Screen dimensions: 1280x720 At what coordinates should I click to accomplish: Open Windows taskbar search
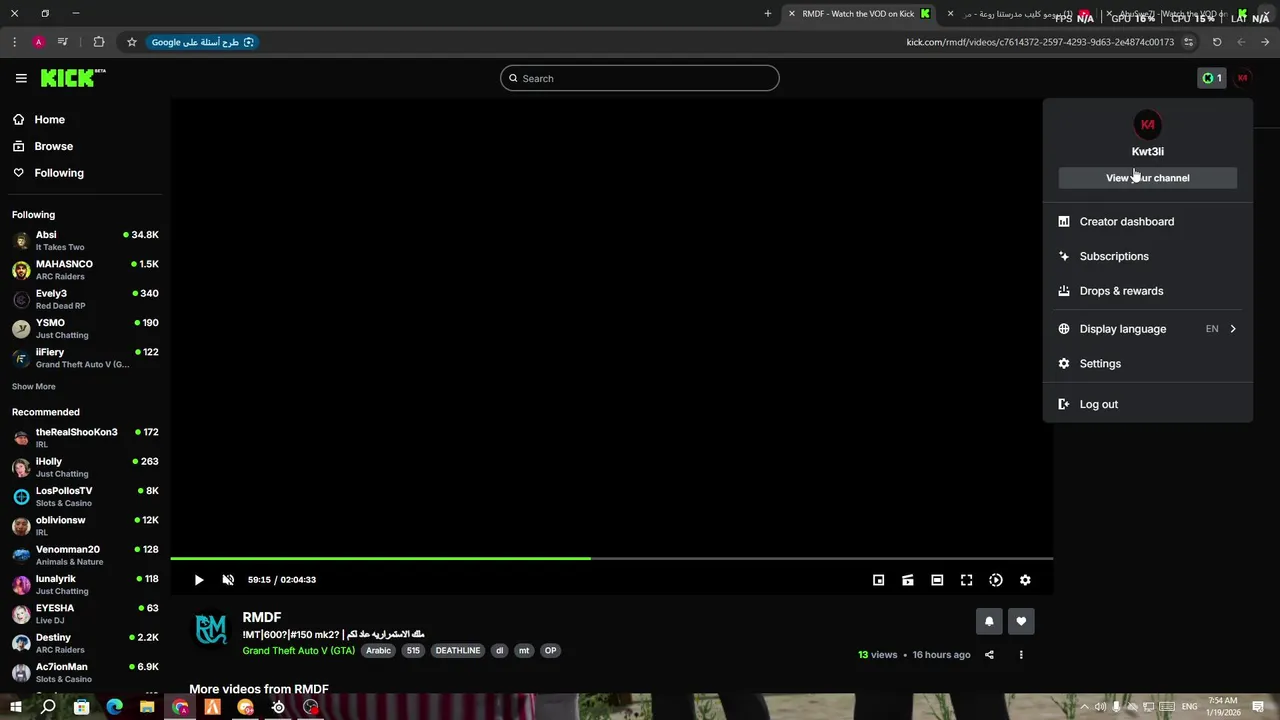tap(48, 707)
